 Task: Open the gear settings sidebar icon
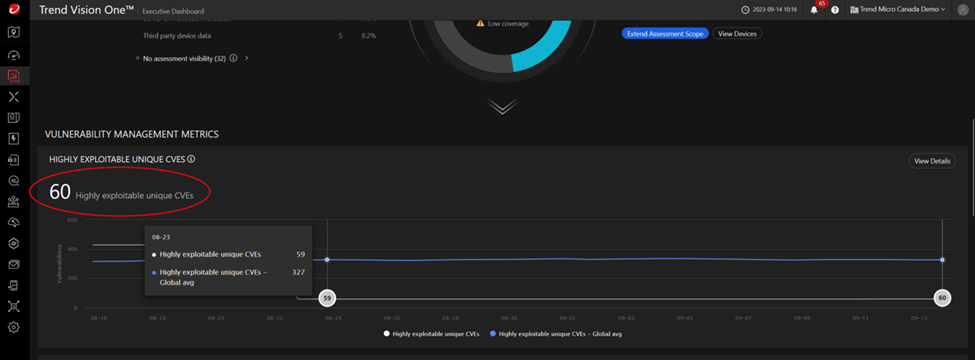click(14, 327)
